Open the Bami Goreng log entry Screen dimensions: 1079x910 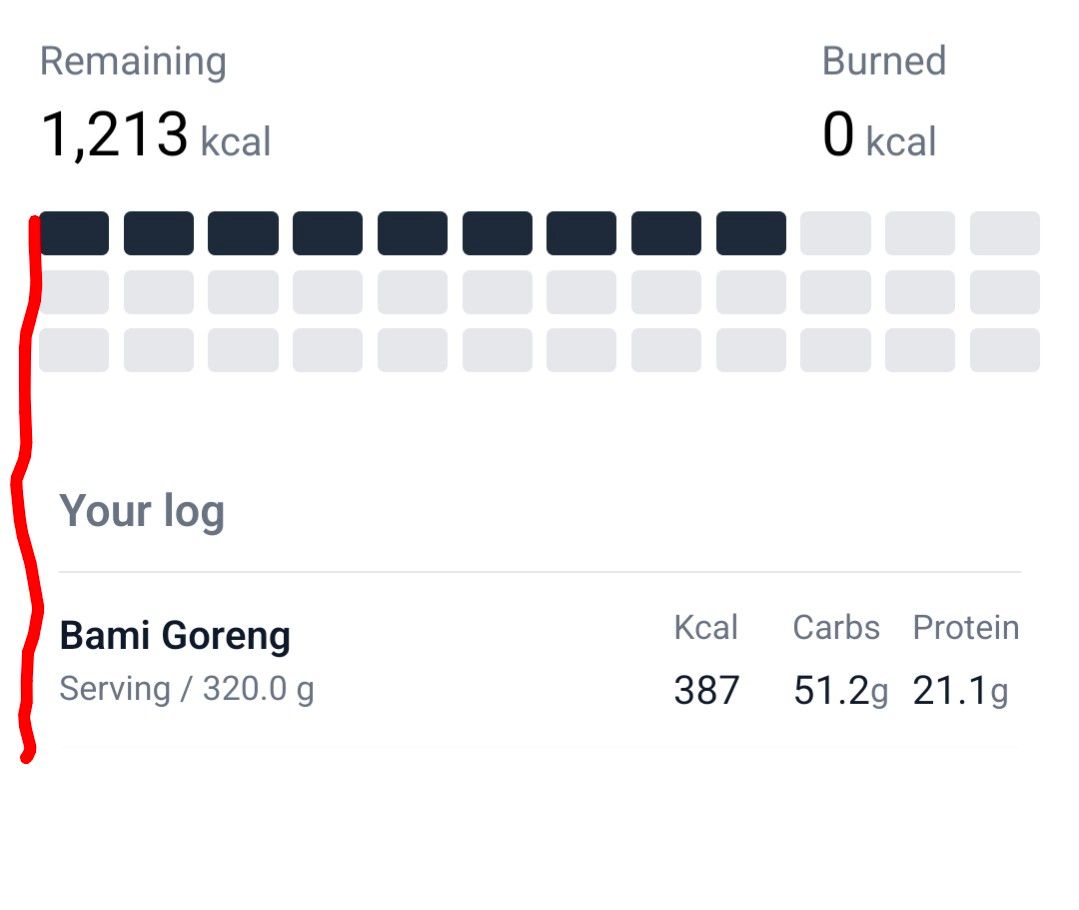click(540, 661)
